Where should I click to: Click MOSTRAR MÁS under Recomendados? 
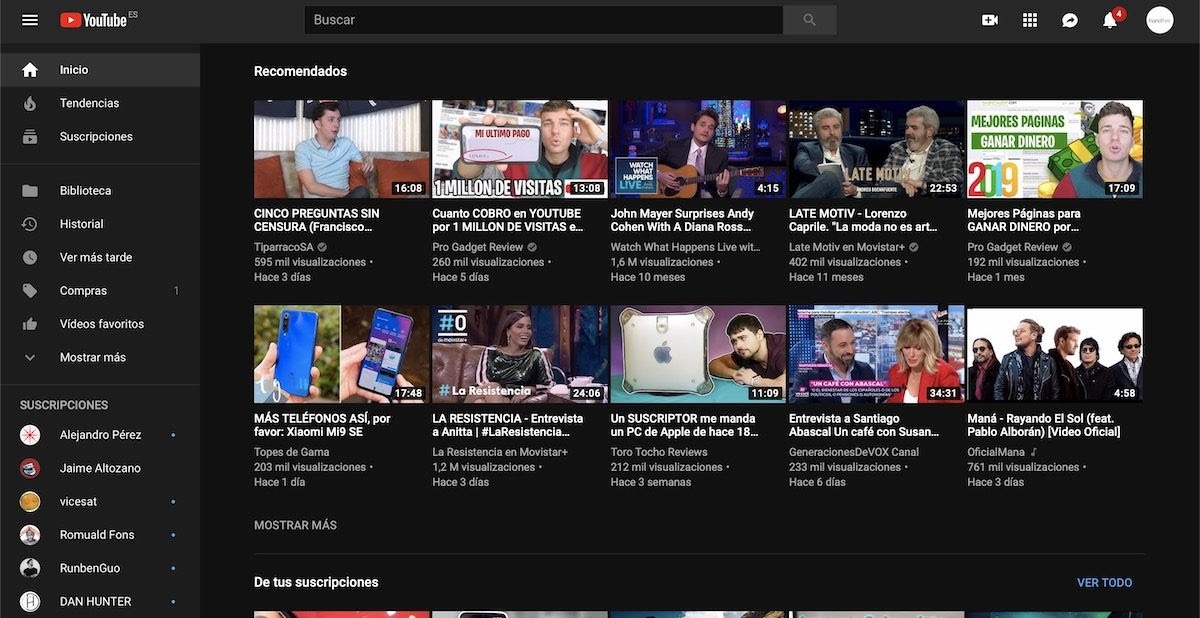pyautogui.click(x=295, y=525)
